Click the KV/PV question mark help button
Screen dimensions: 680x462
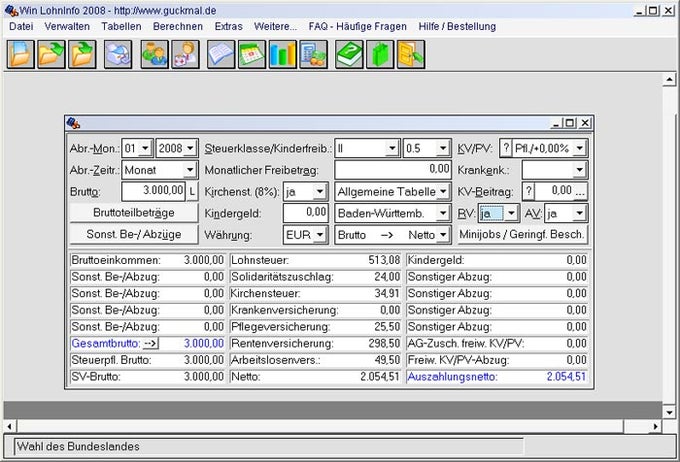[x=506, y=148]
